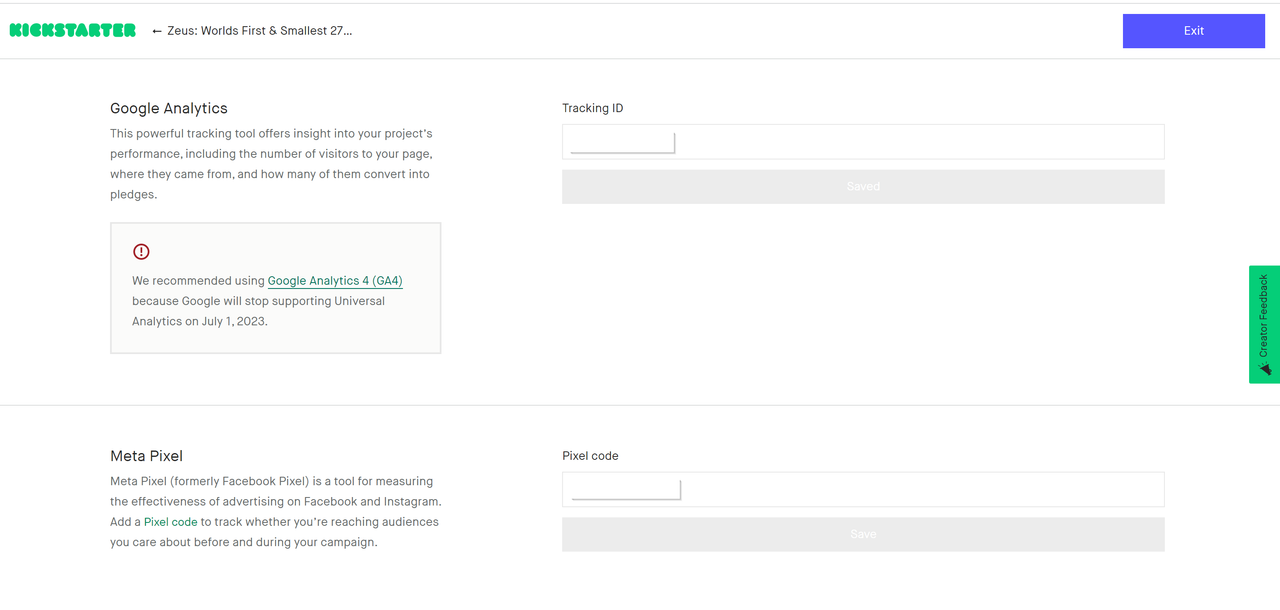Click the Google Analytics section heading
1280x610 pixels.
168,108
